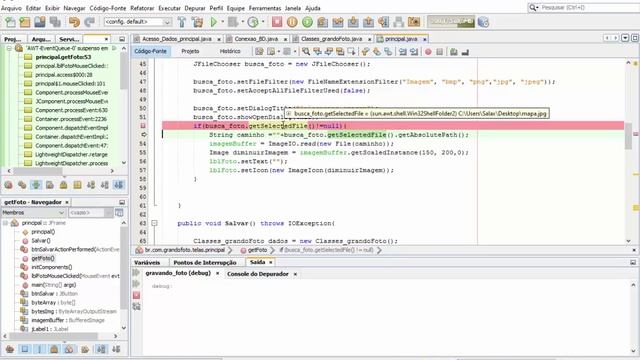Click the green Continue debugger icon
The width and height of the screenshot is (640, 360).
[x=307, y=22]
